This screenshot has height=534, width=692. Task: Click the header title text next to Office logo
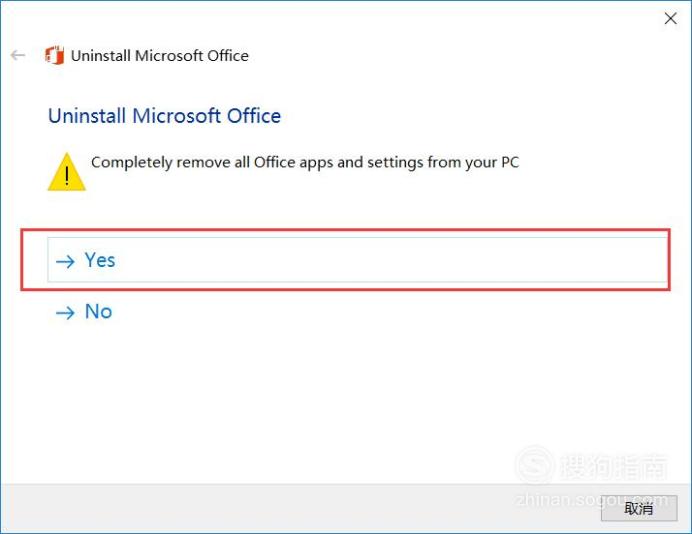tap(159, 56)
